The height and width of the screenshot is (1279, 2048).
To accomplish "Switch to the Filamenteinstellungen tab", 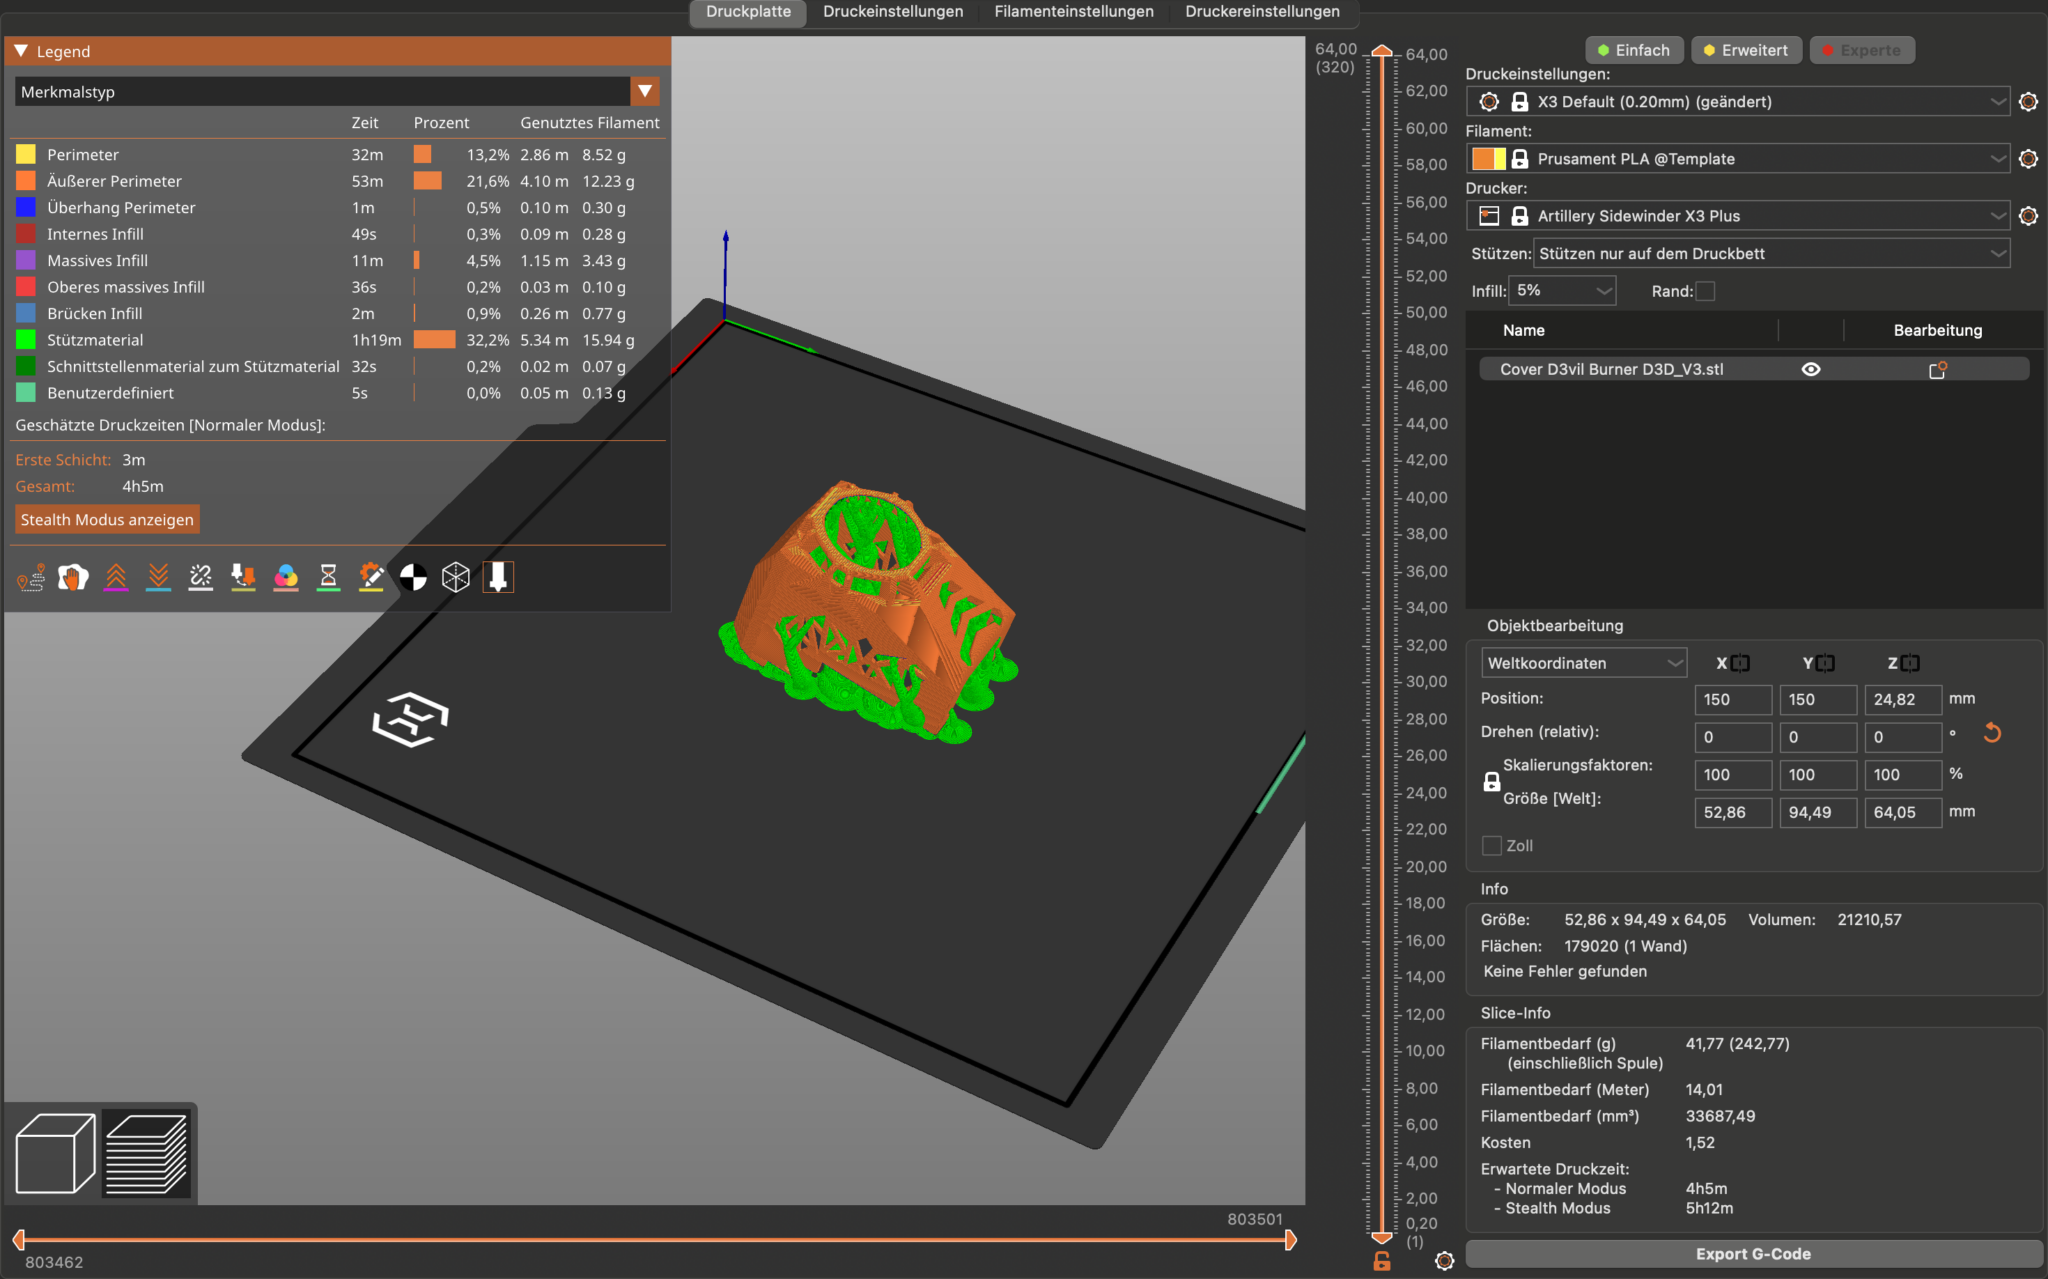I will point(1073,12).
